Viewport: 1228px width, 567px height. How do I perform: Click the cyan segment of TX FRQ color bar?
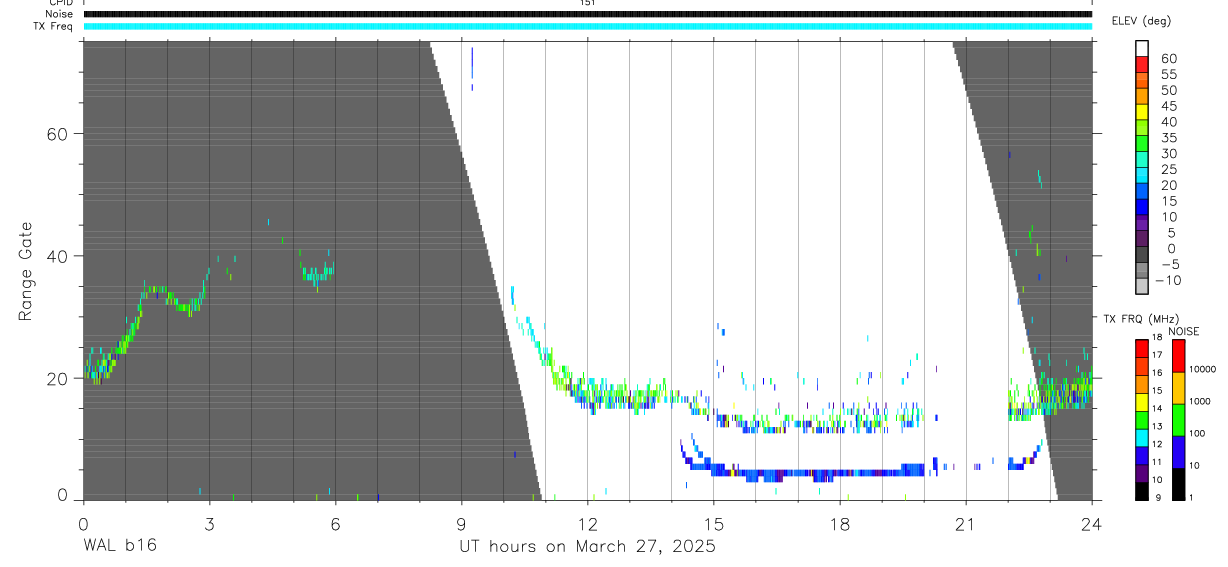(1142, 438)
